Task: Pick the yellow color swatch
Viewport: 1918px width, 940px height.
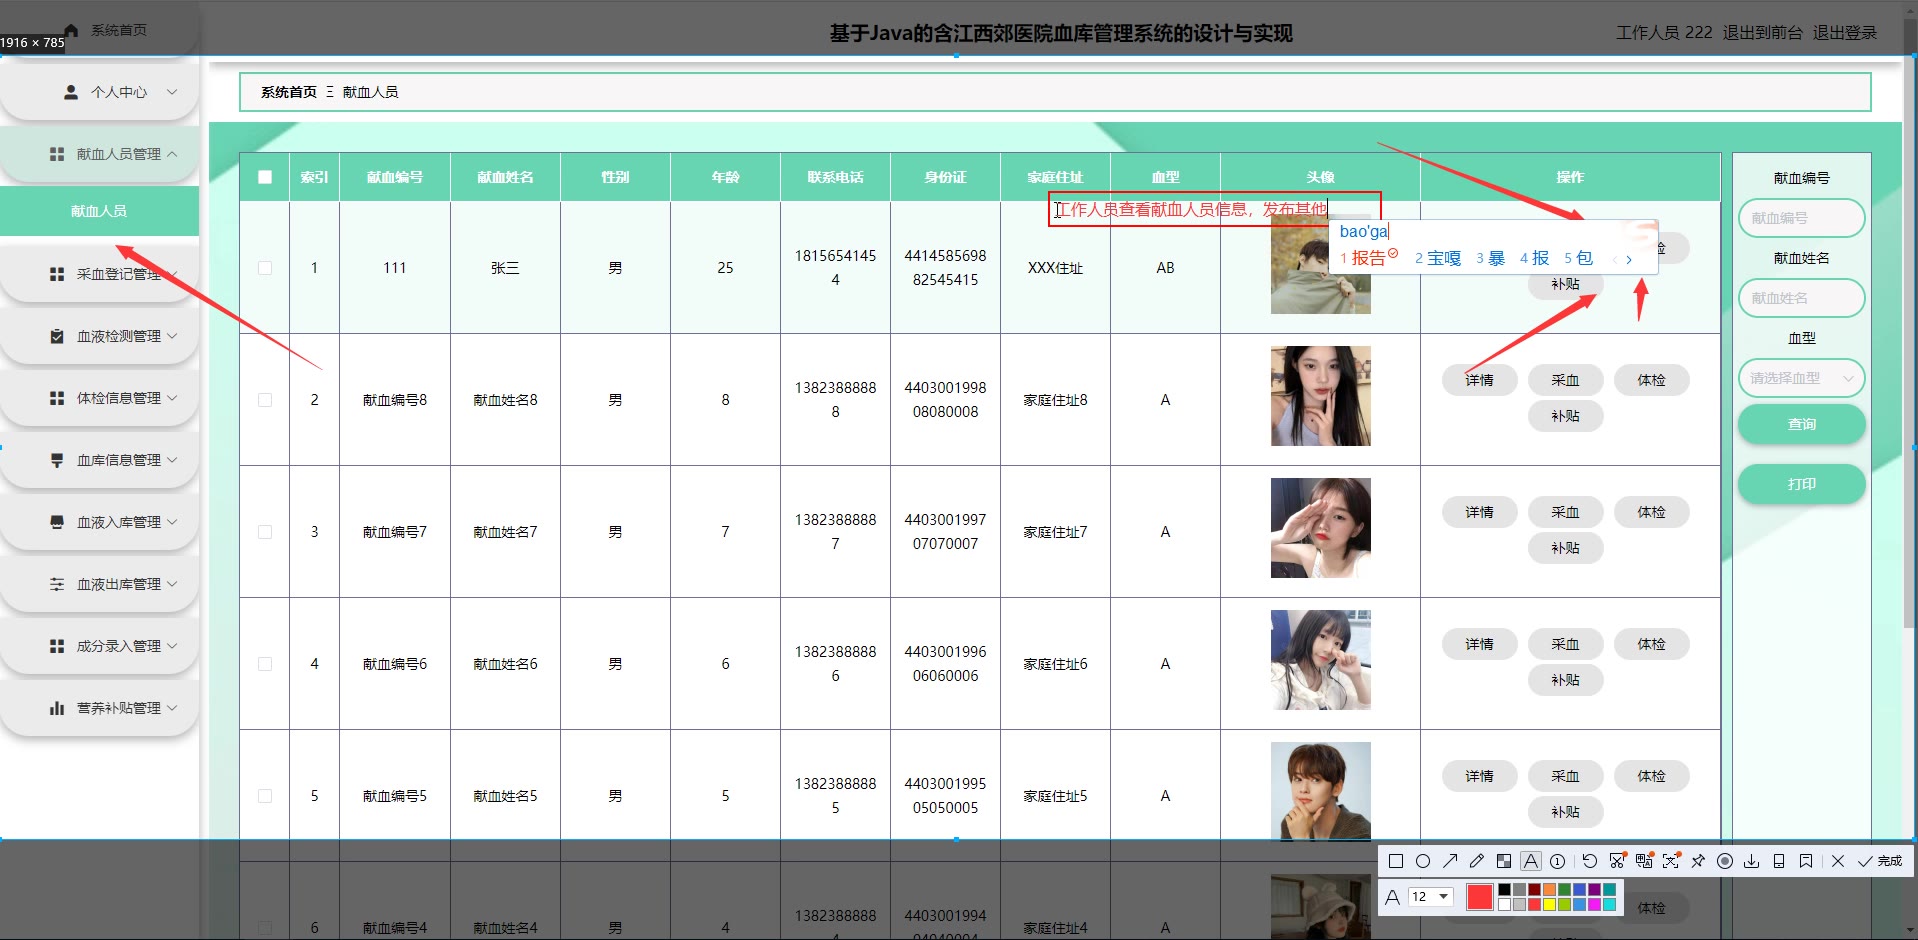Action: [1549, 904]
